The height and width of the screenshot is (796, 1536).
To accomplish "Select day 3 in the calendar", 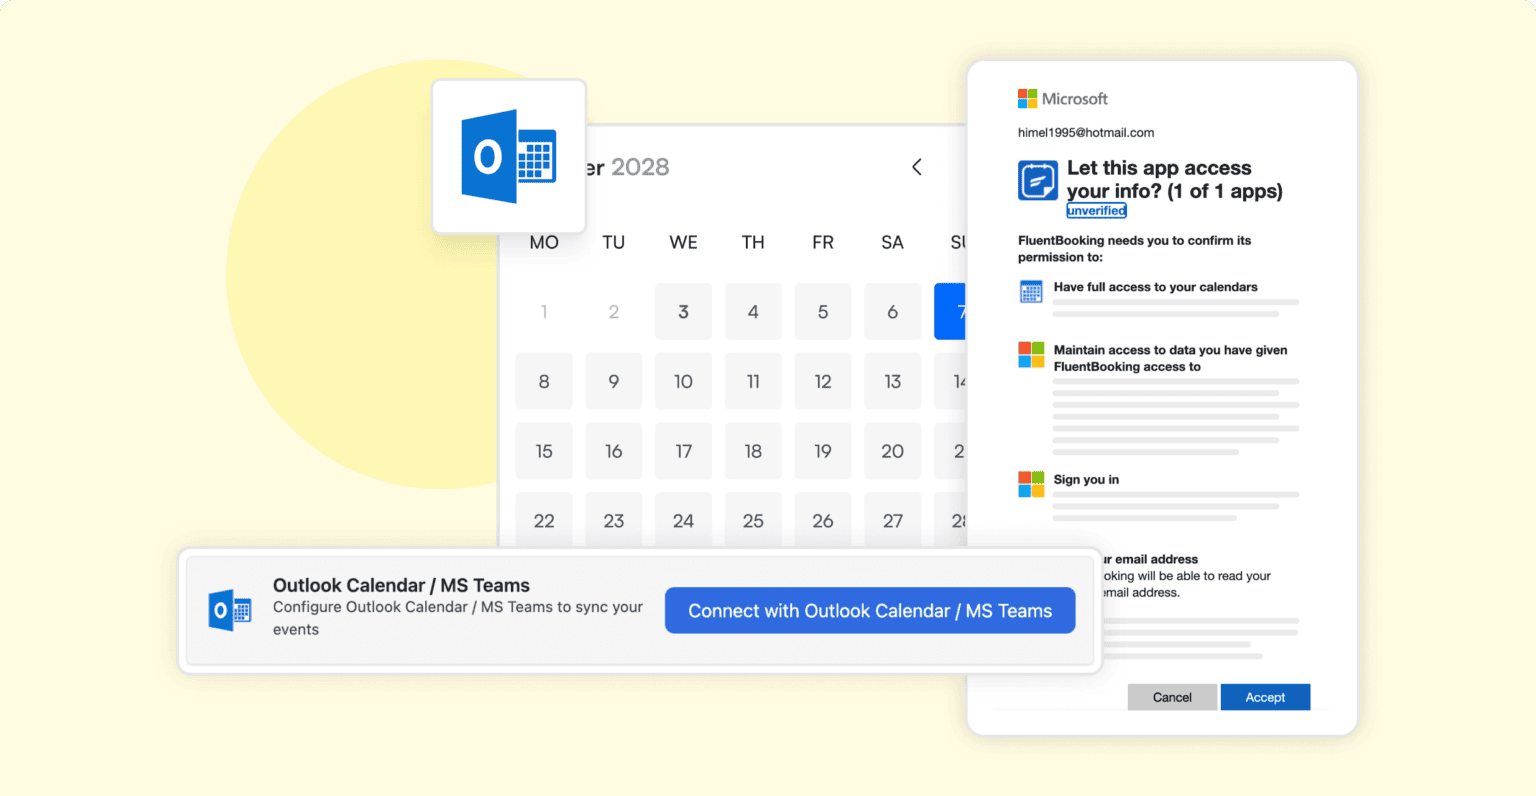I will pyautogui.click(x=683, y=312).
